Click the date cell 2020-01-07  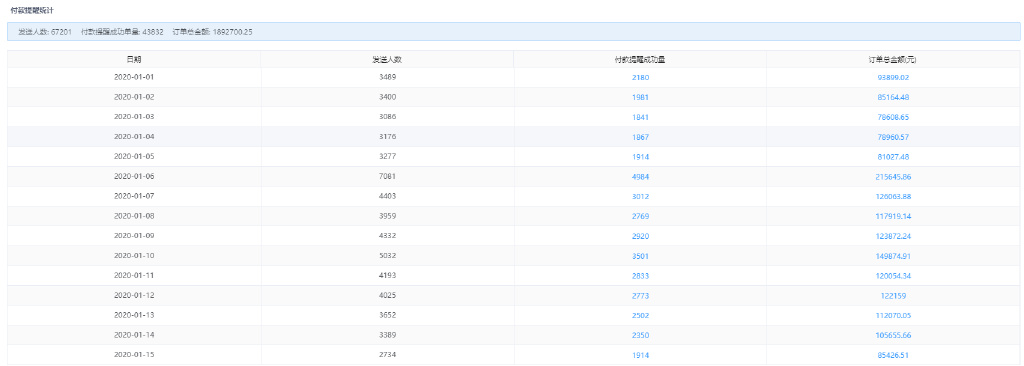(134, 197)
